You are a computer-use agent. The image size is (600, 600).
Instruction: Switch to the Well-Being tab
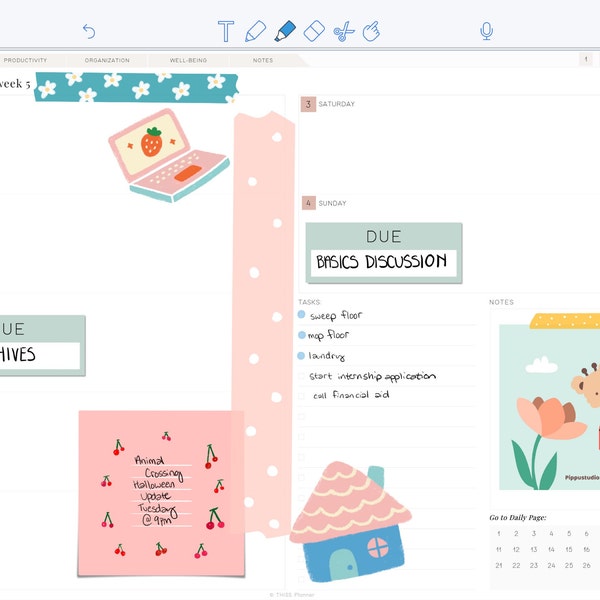click(188, 60)
